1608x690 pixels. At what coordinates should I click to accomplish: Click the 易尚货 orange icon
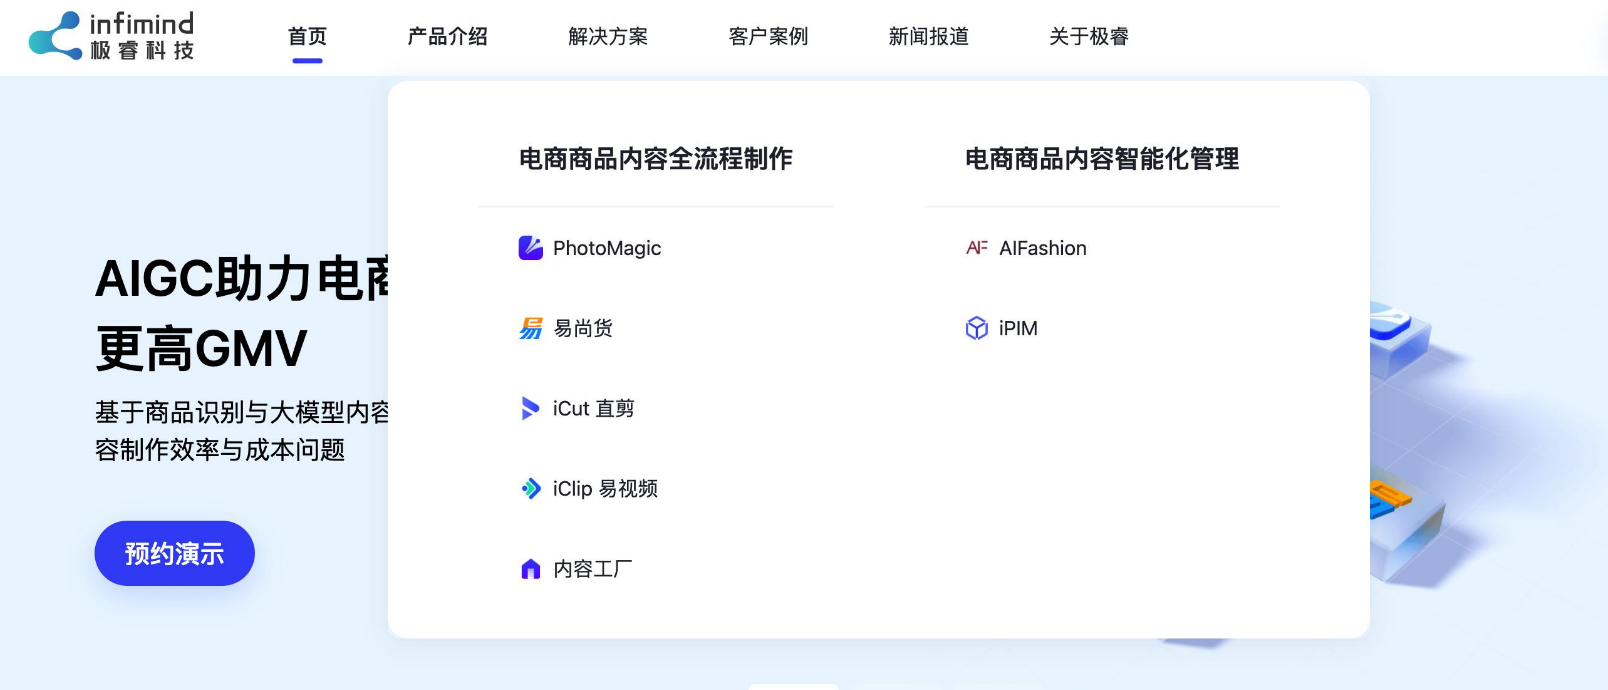click(531, 328)
